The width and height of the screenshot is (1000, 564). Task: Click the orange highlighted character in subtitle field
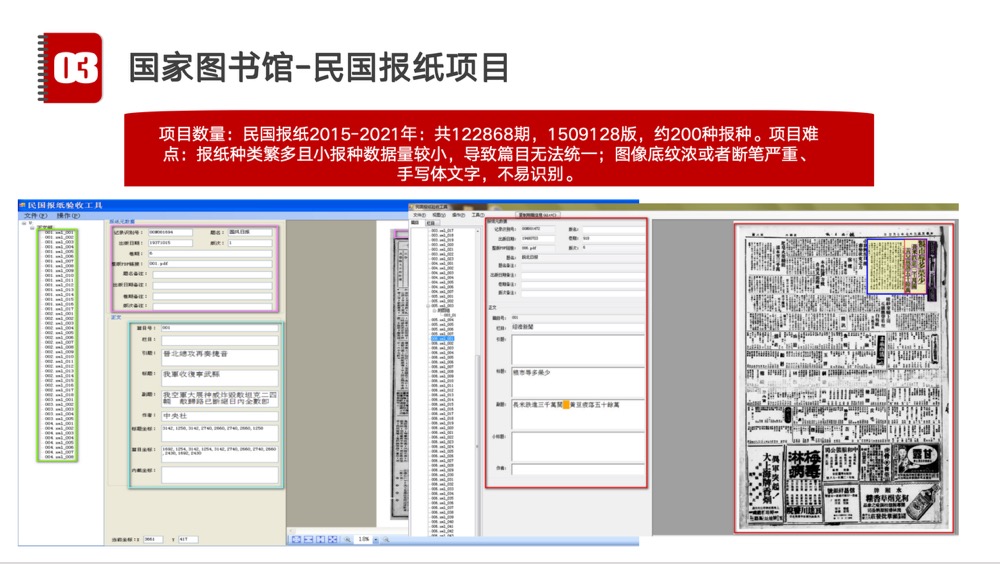[x=565, y=404]
